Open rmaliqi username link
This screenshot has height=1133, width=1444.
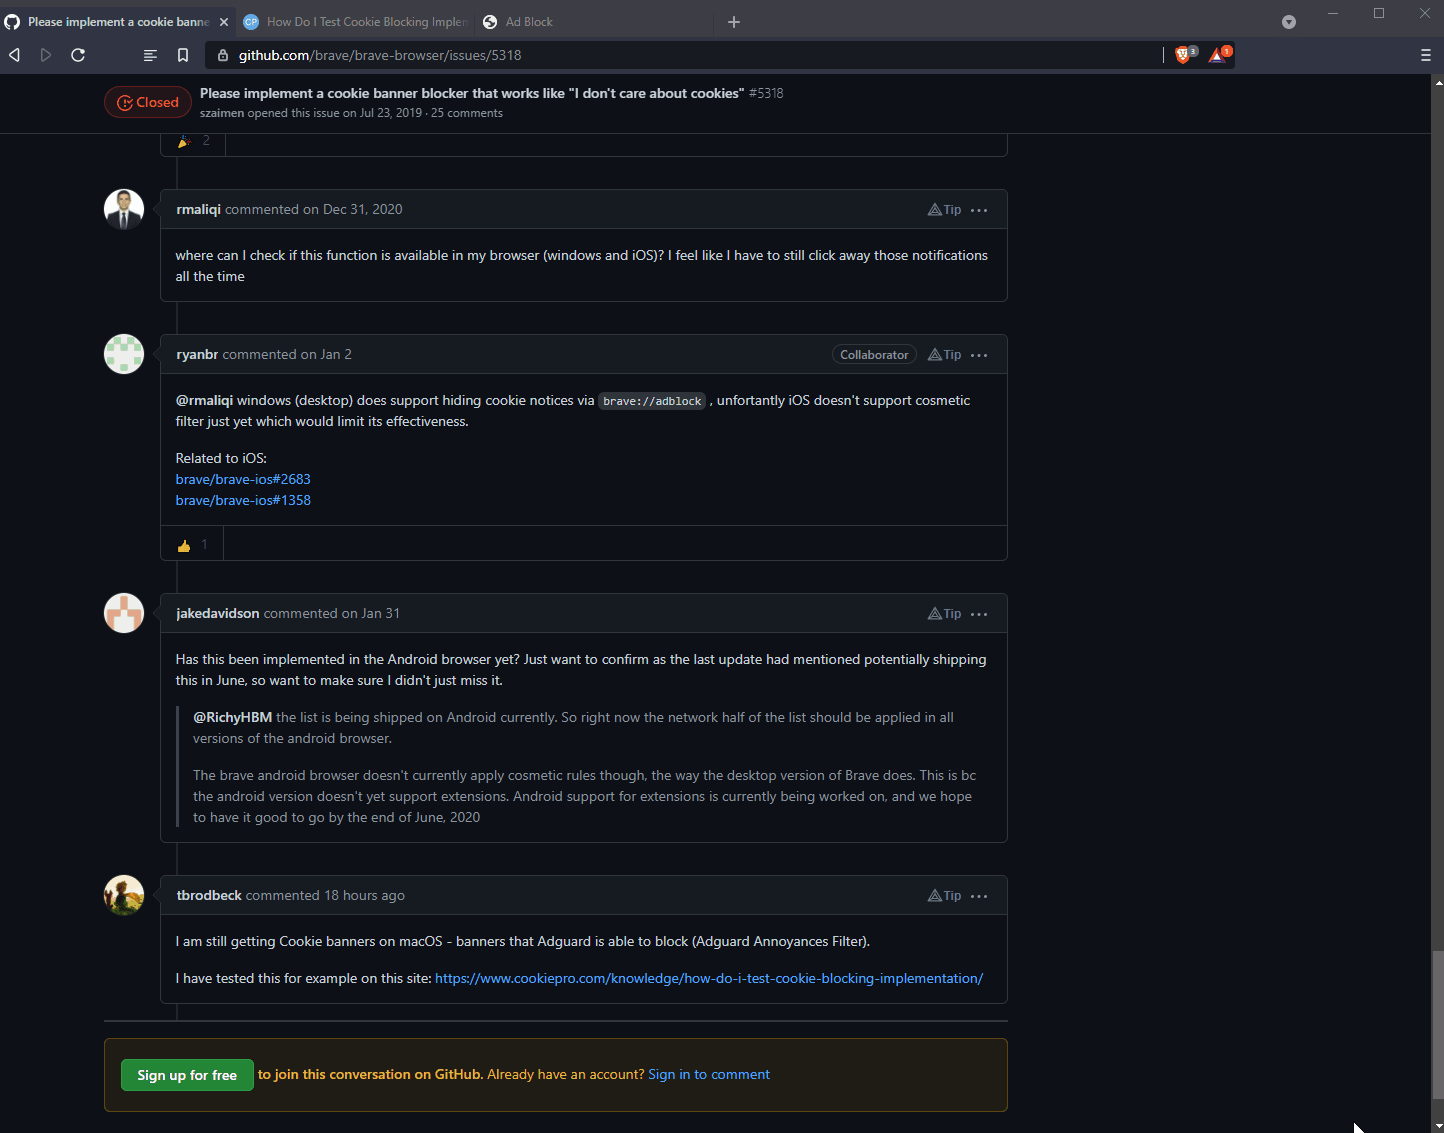[x=198, y=209]
